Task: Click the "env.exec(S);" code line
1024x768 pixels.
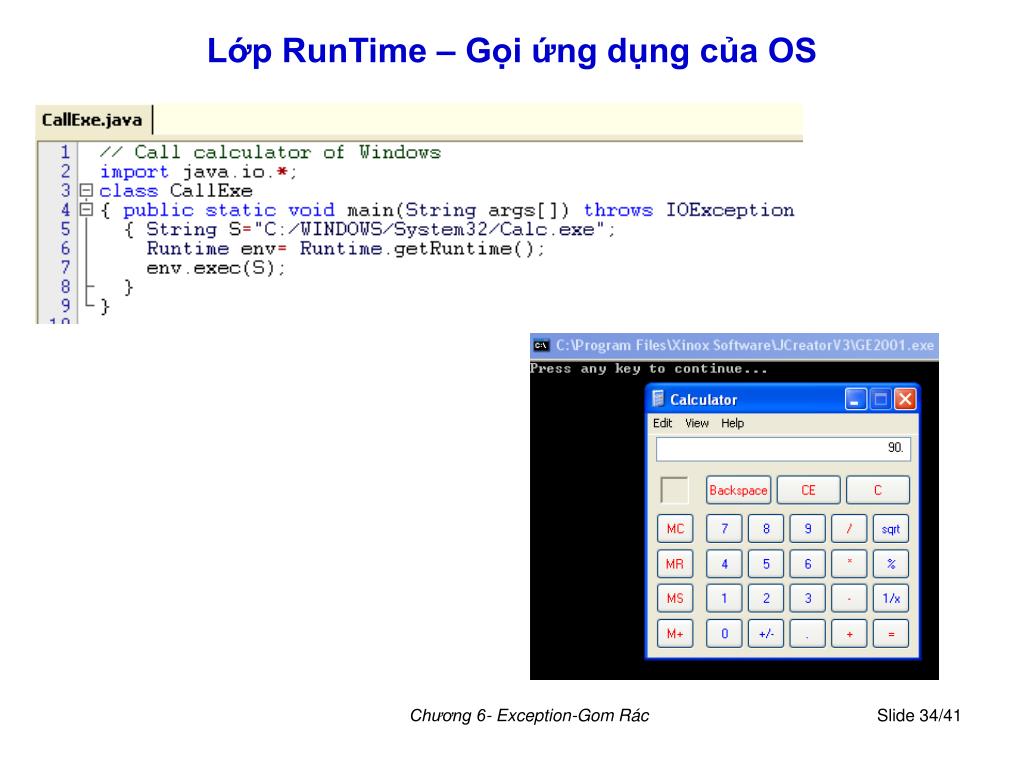Action: tap(216, 268)
